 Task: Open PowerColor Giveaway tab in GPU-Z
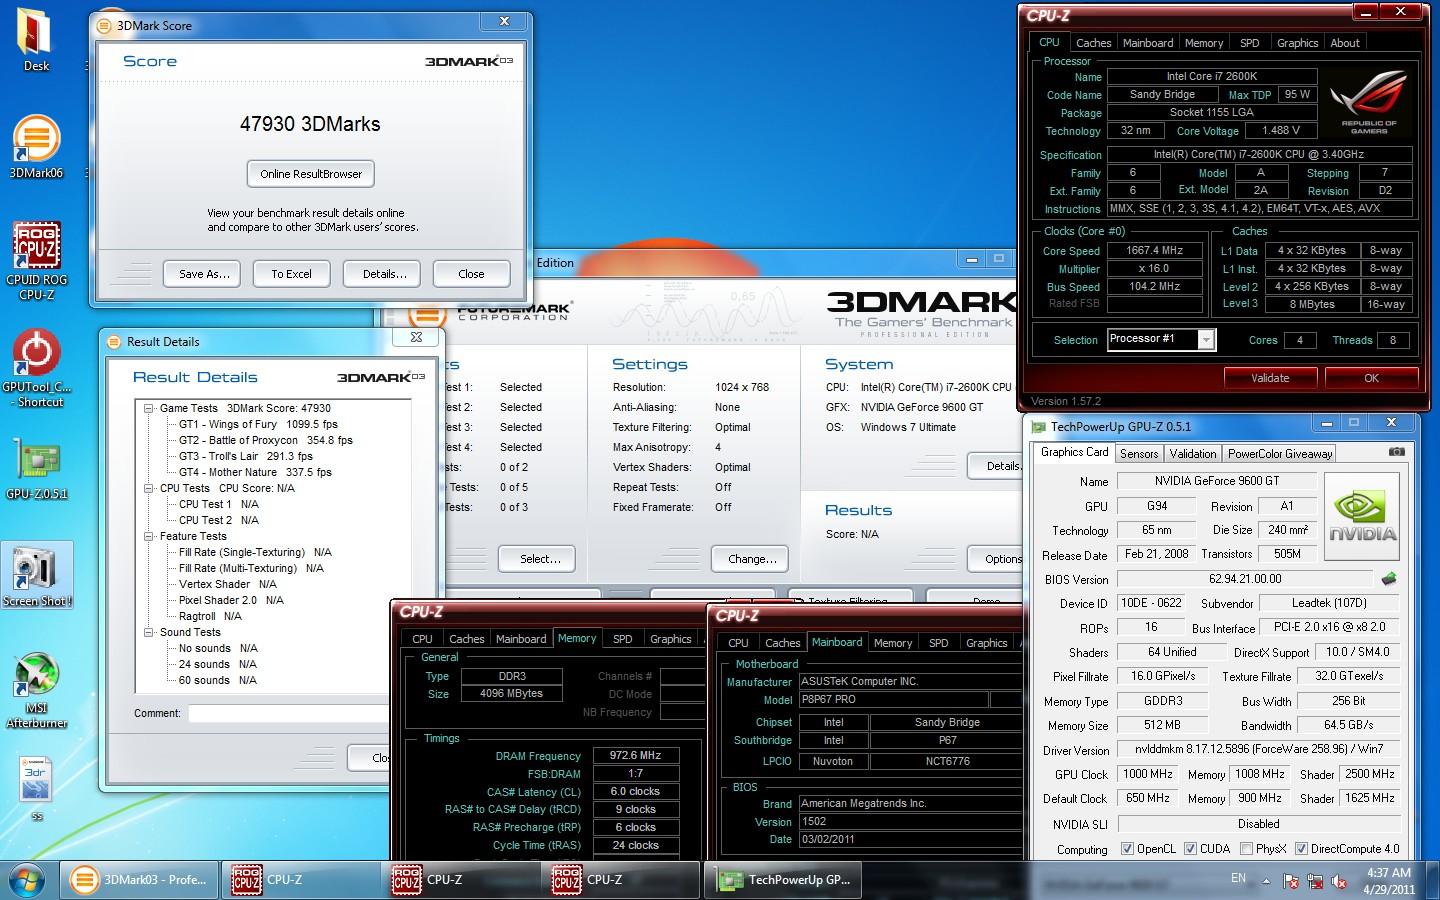(1280, 454)
